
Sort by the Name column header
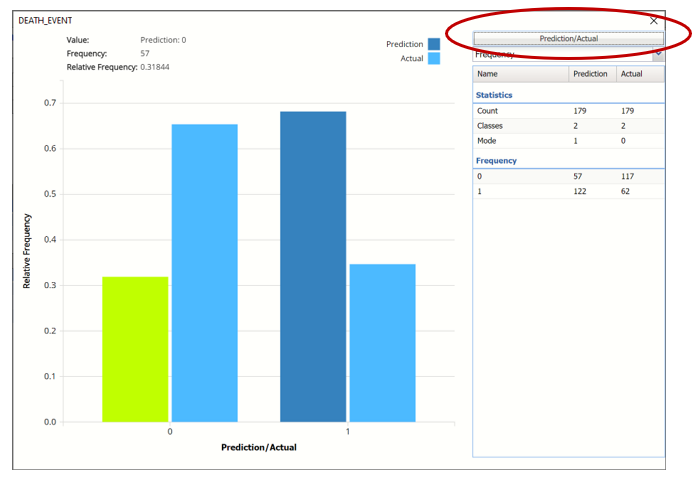click(x=520, y=74)
